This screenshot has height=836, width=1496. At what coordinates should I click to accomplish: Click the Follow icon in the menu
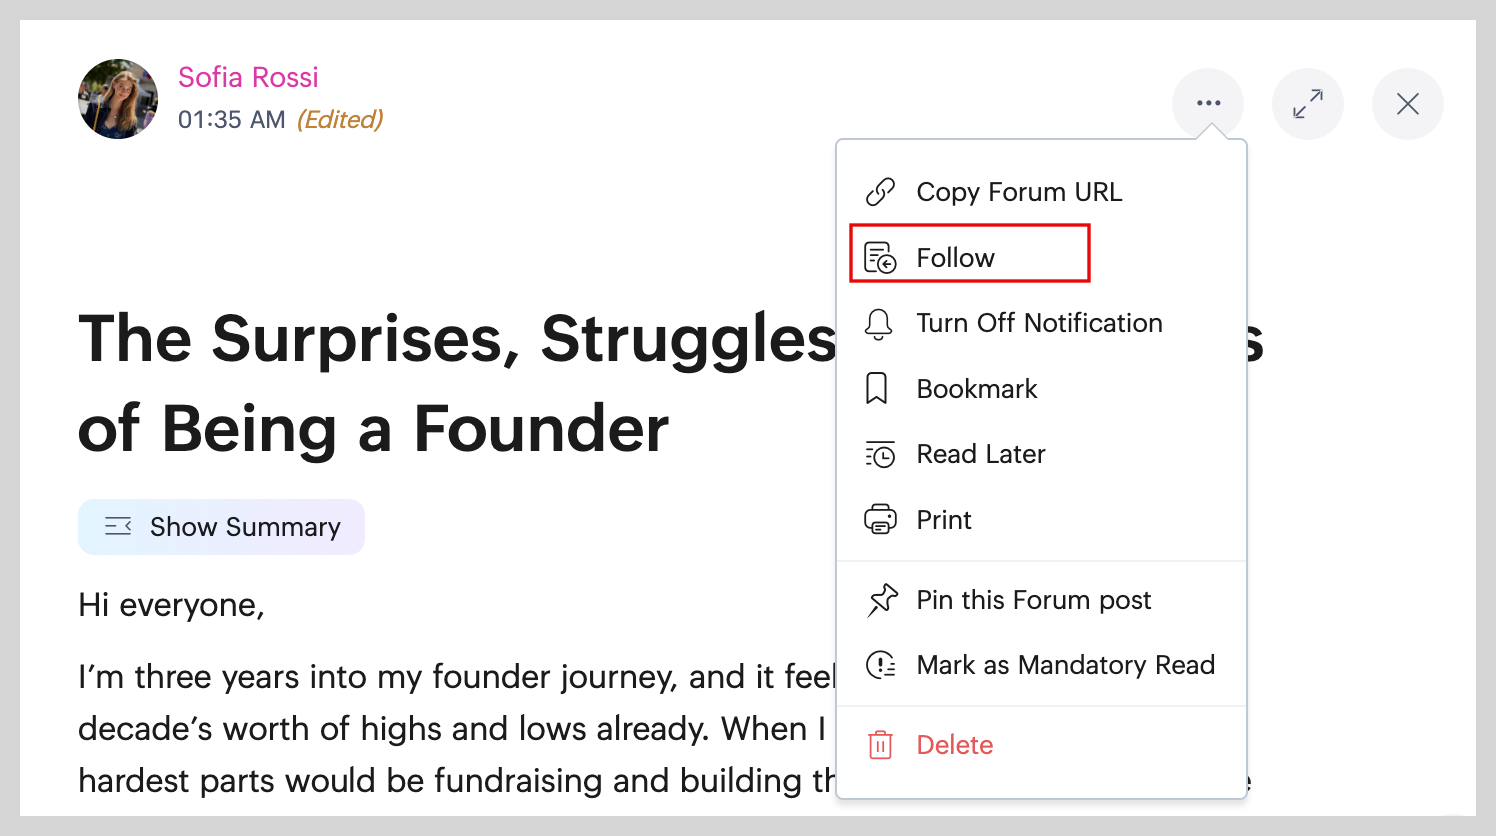tap(880, 258)
